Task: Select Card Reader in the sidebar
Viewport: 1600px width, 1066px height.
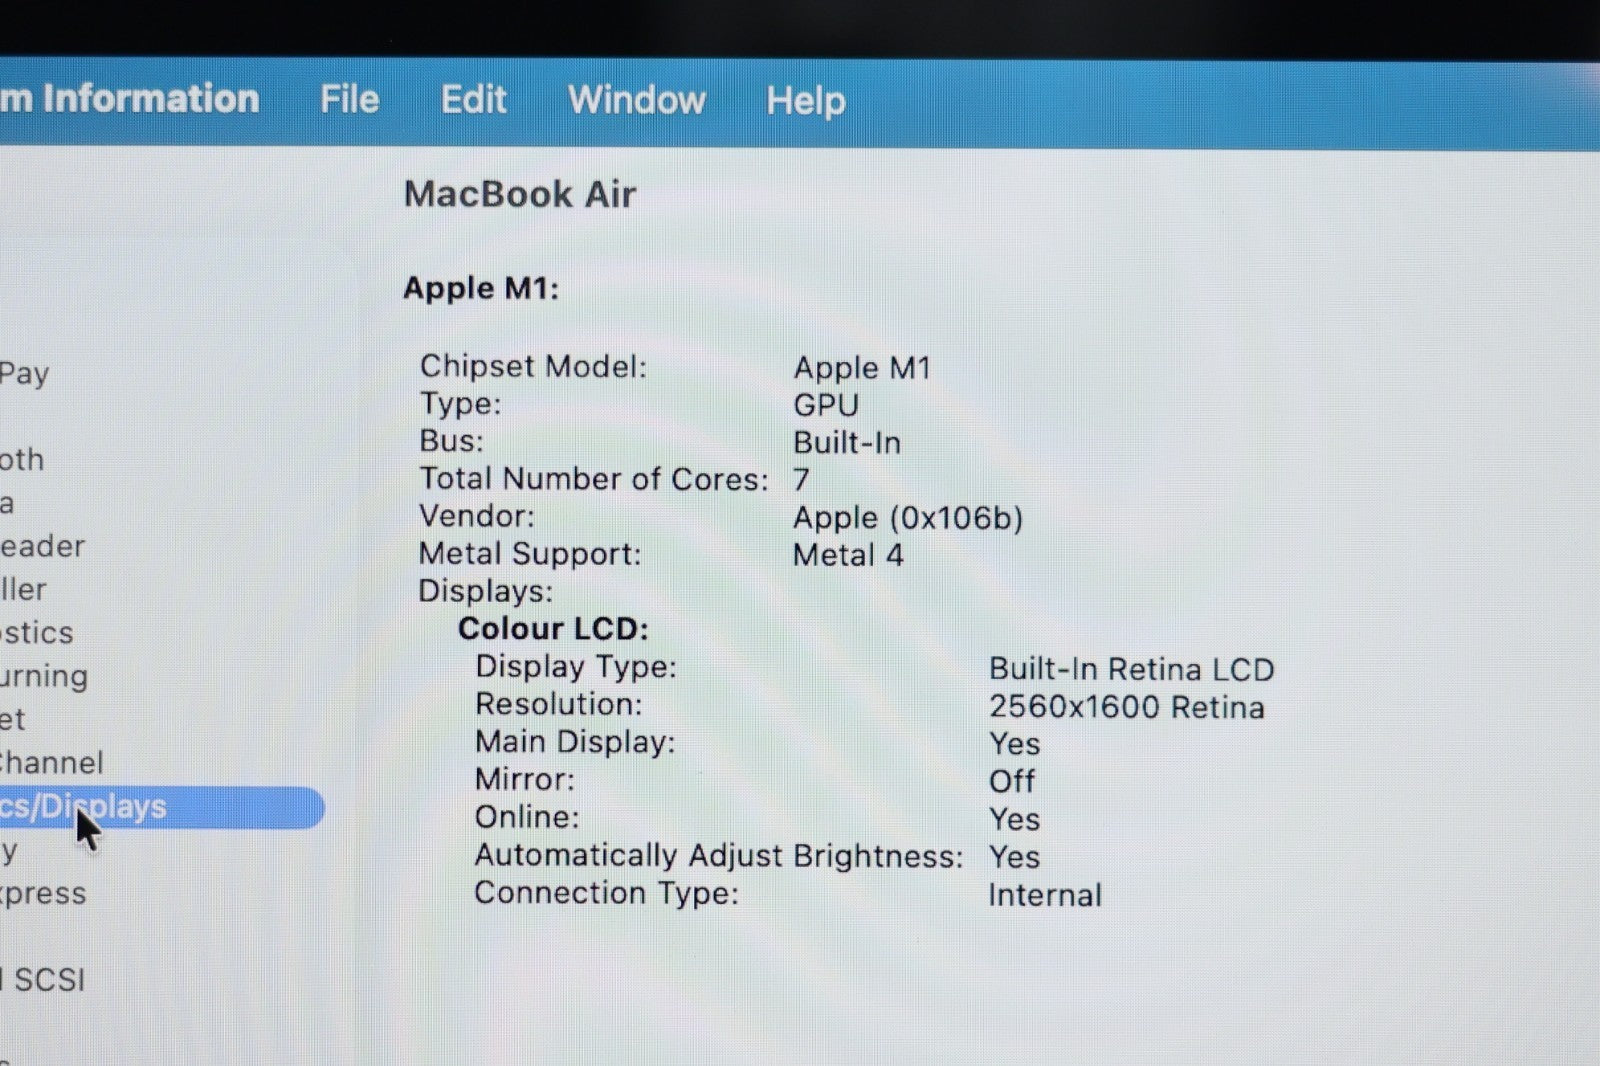Action: pos(42,547)
